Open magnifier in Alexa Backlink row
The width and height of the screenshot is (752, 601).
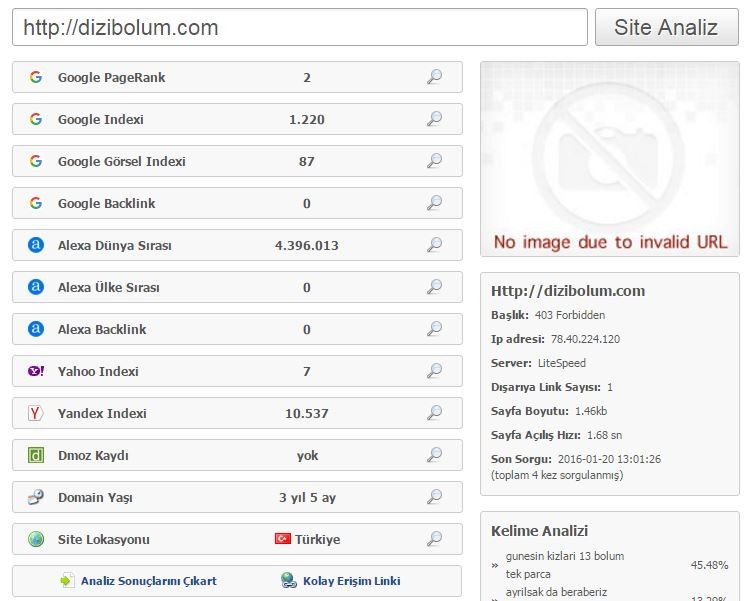pos(435,329)
